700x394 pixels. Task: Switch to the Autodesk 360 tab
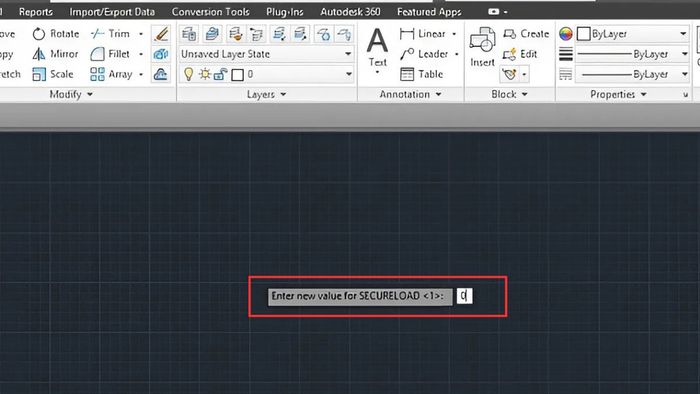coord(350,12)
